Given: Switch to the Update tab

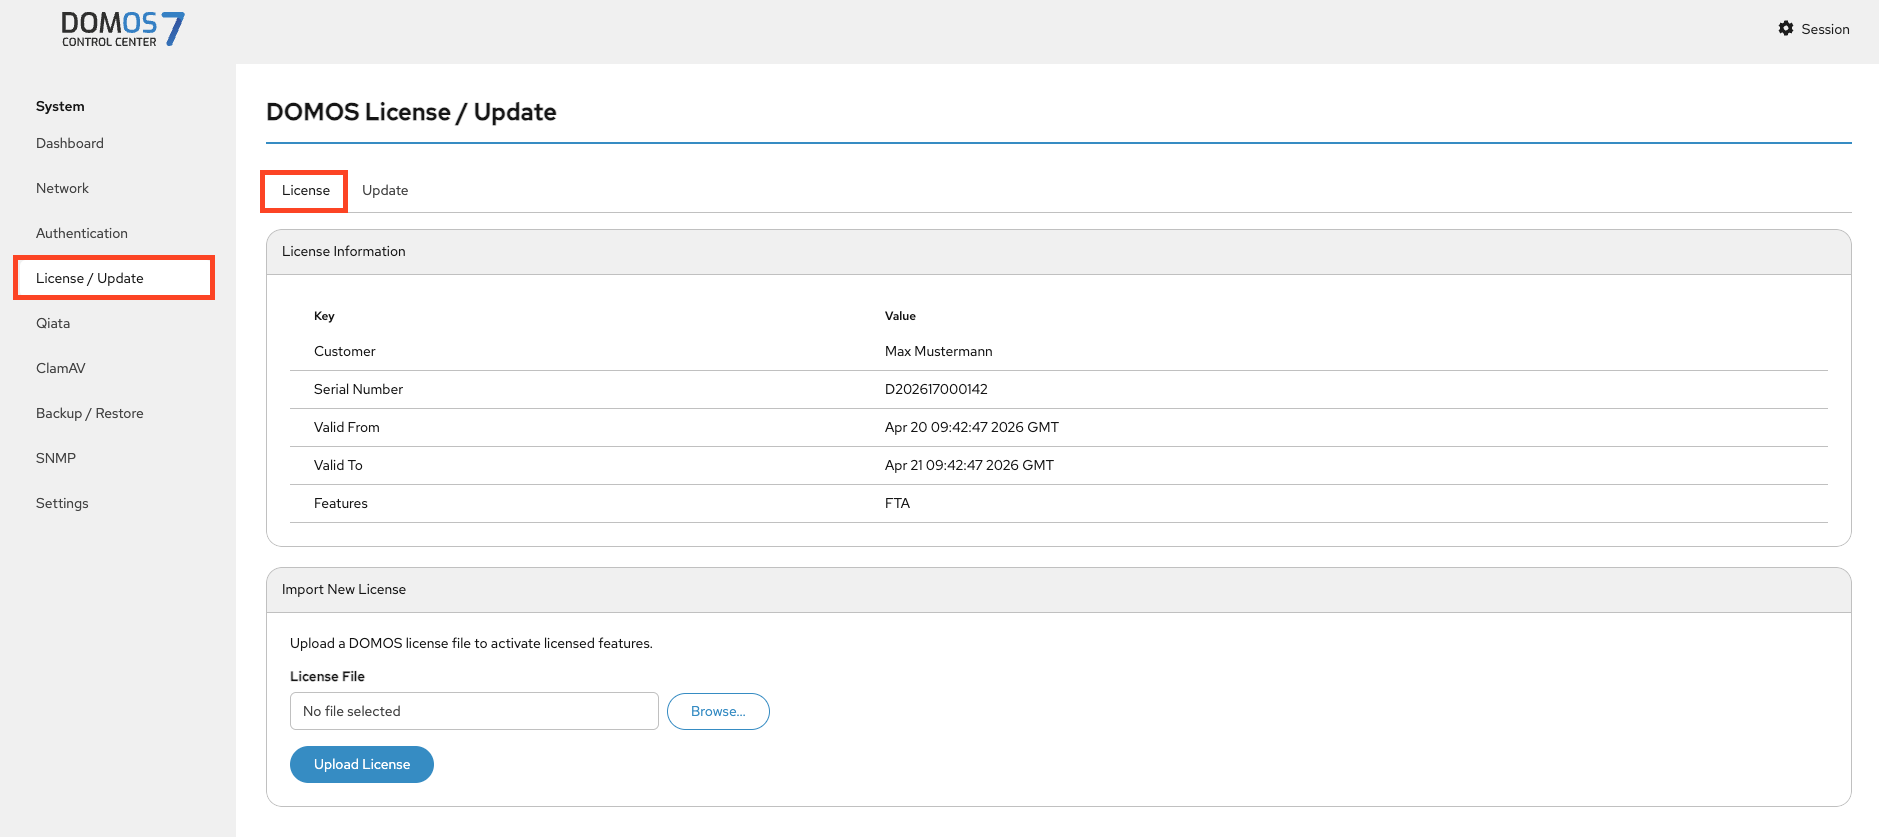Looking at the screenshot, I should [385, 190].
